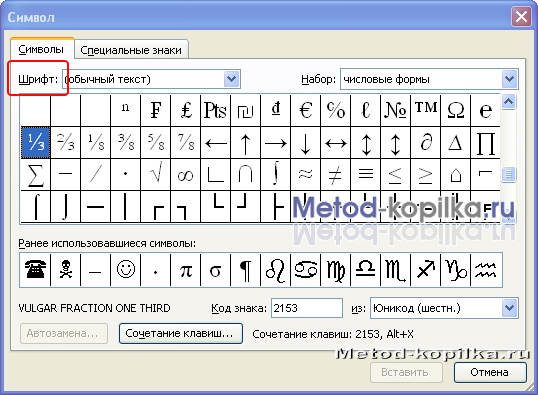Select the greater-than-or-equal ≥ symbol
The image size is (538, 395).
(x=425, y=175)
